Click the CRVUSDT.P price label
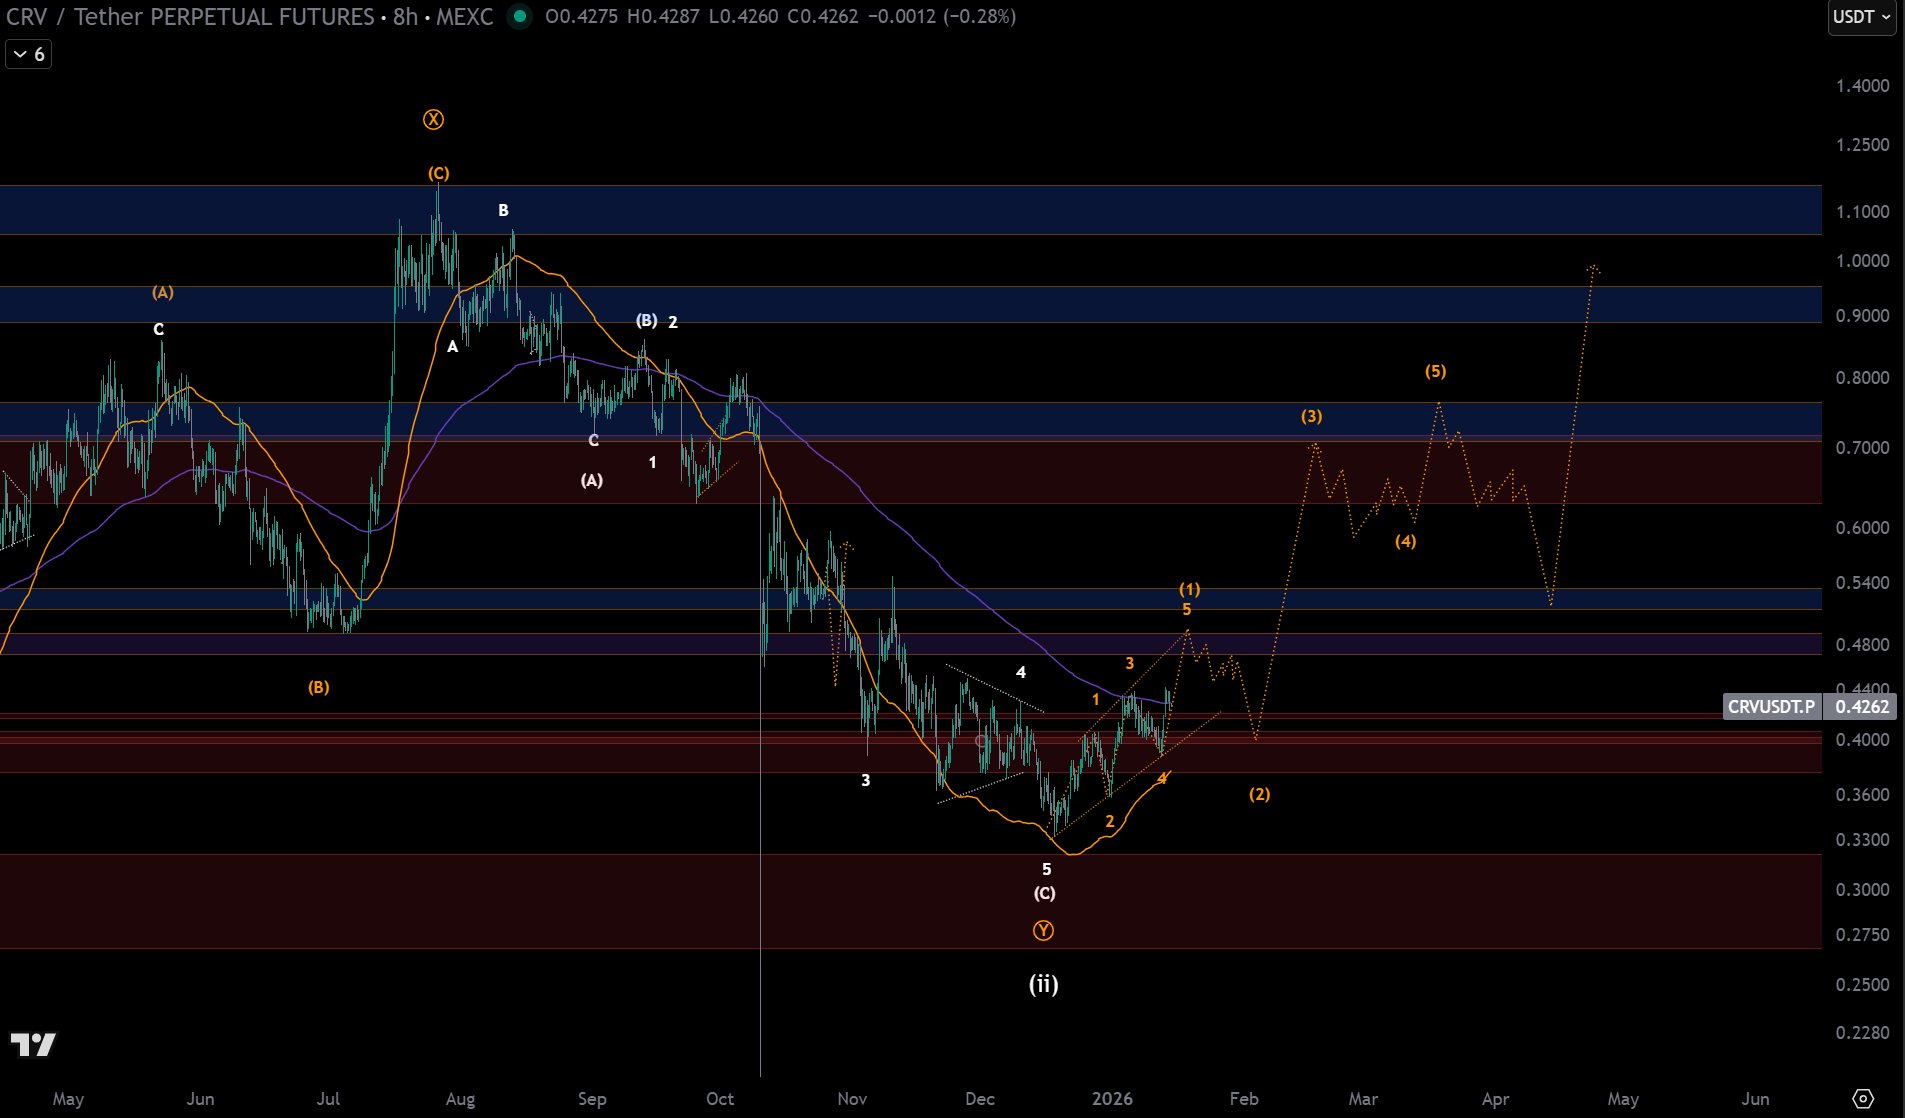This screenshot has width=1905, height=1118. click(x=1771, y=707)
